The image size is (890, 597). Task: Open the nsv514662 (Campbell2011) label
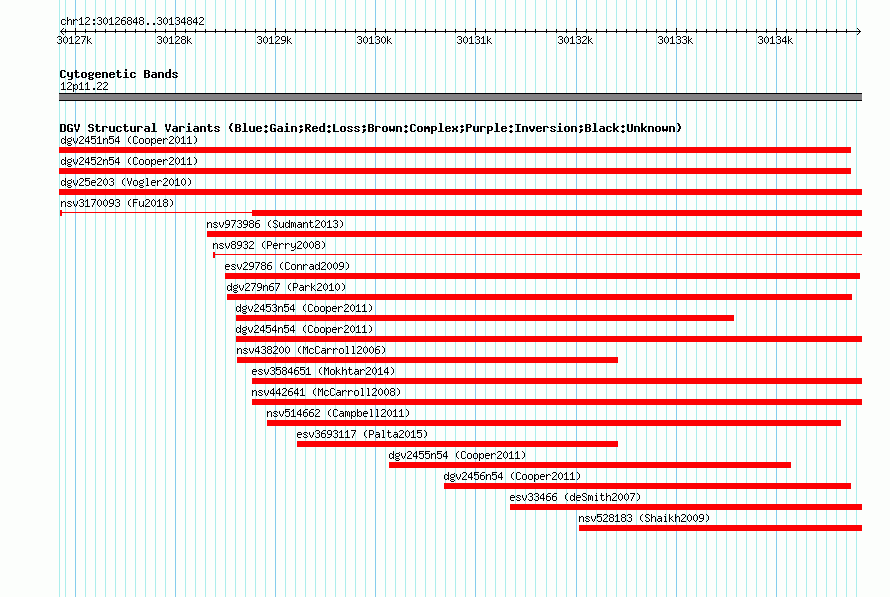[338, 413]
